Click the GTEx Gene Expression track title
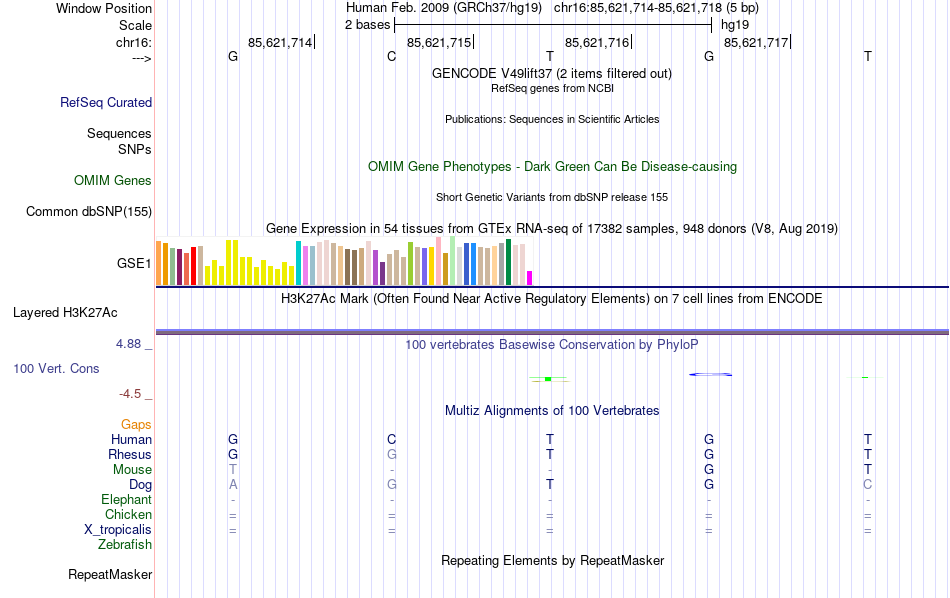Viewport: 950px width, 598px height. tap(552, 228)
